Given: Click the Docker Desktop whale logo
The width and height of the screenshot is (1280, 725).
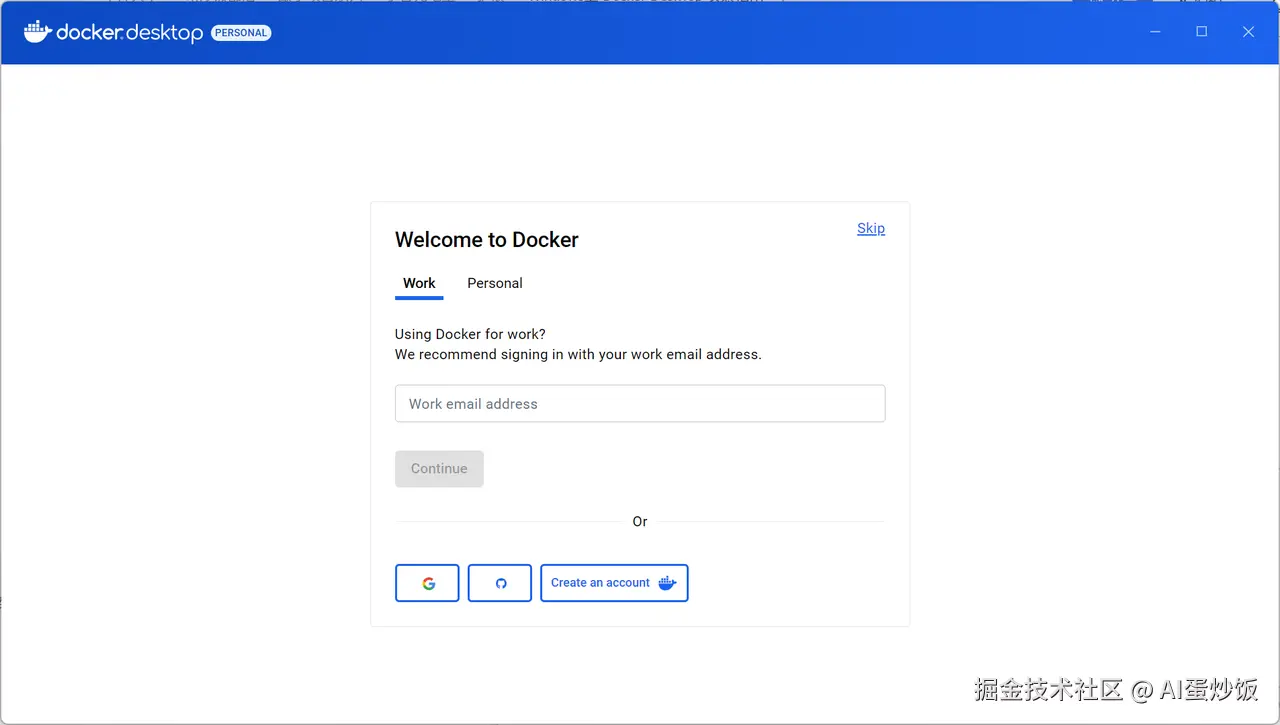Looking at the screenshot, I should point(38,32).
